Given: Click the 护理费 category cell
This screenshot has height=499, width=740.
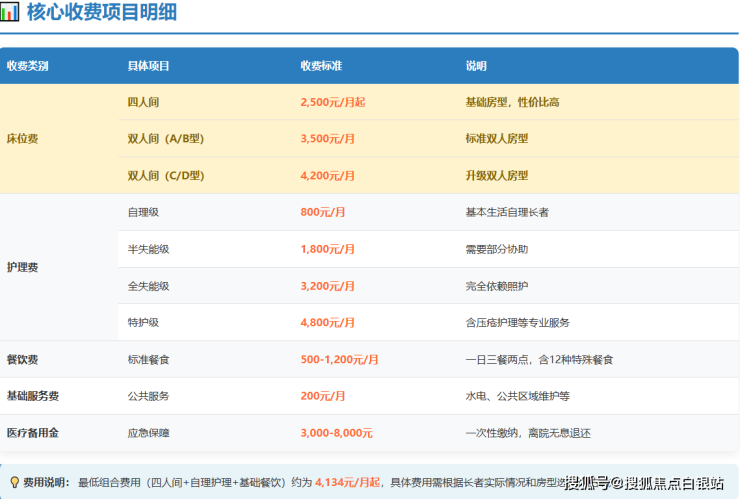Looking at the screenshot, I should 23,267.
